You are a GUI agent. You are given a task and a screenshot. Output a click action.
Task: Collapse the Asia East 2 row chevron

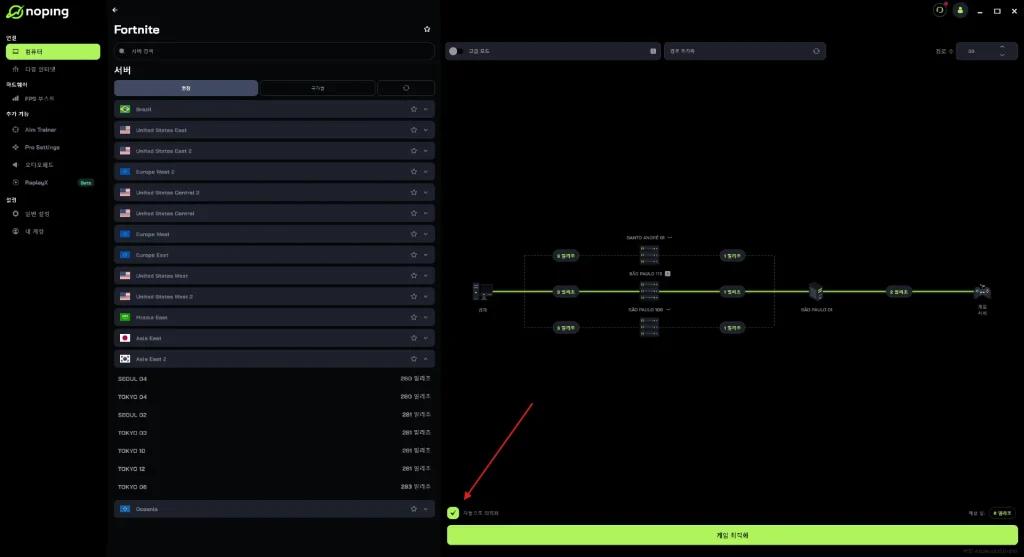tap(426, 359)
